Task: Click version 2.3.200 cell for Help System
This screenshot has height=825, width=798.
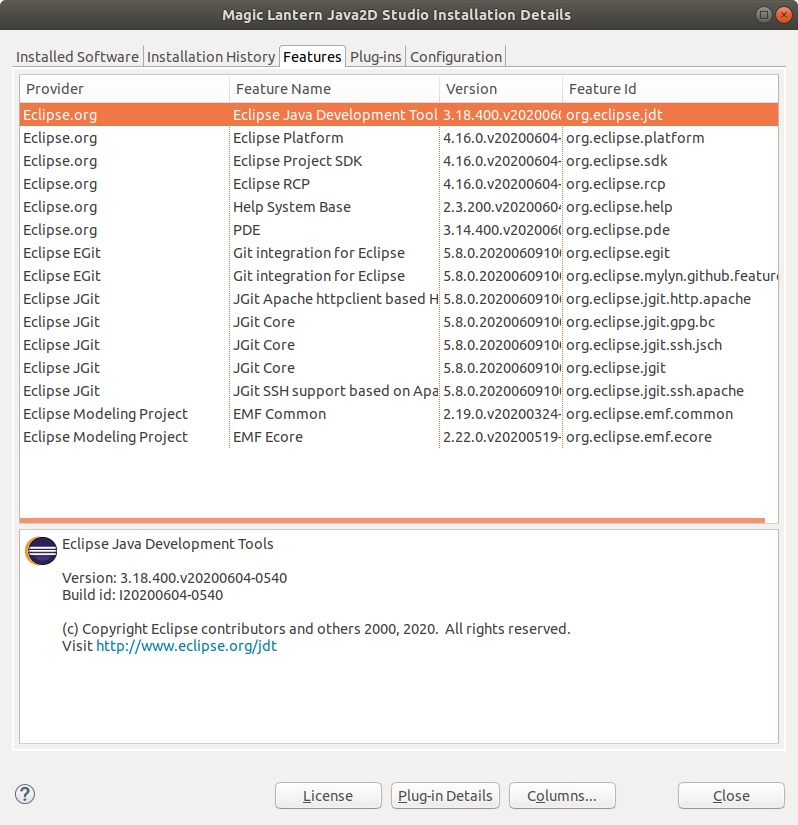Action: click(x=502, y=207)
